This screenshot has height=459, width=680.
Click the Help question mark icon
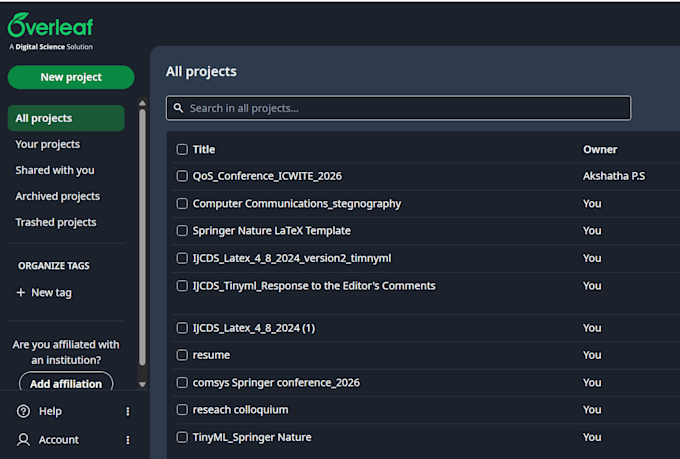23,411
